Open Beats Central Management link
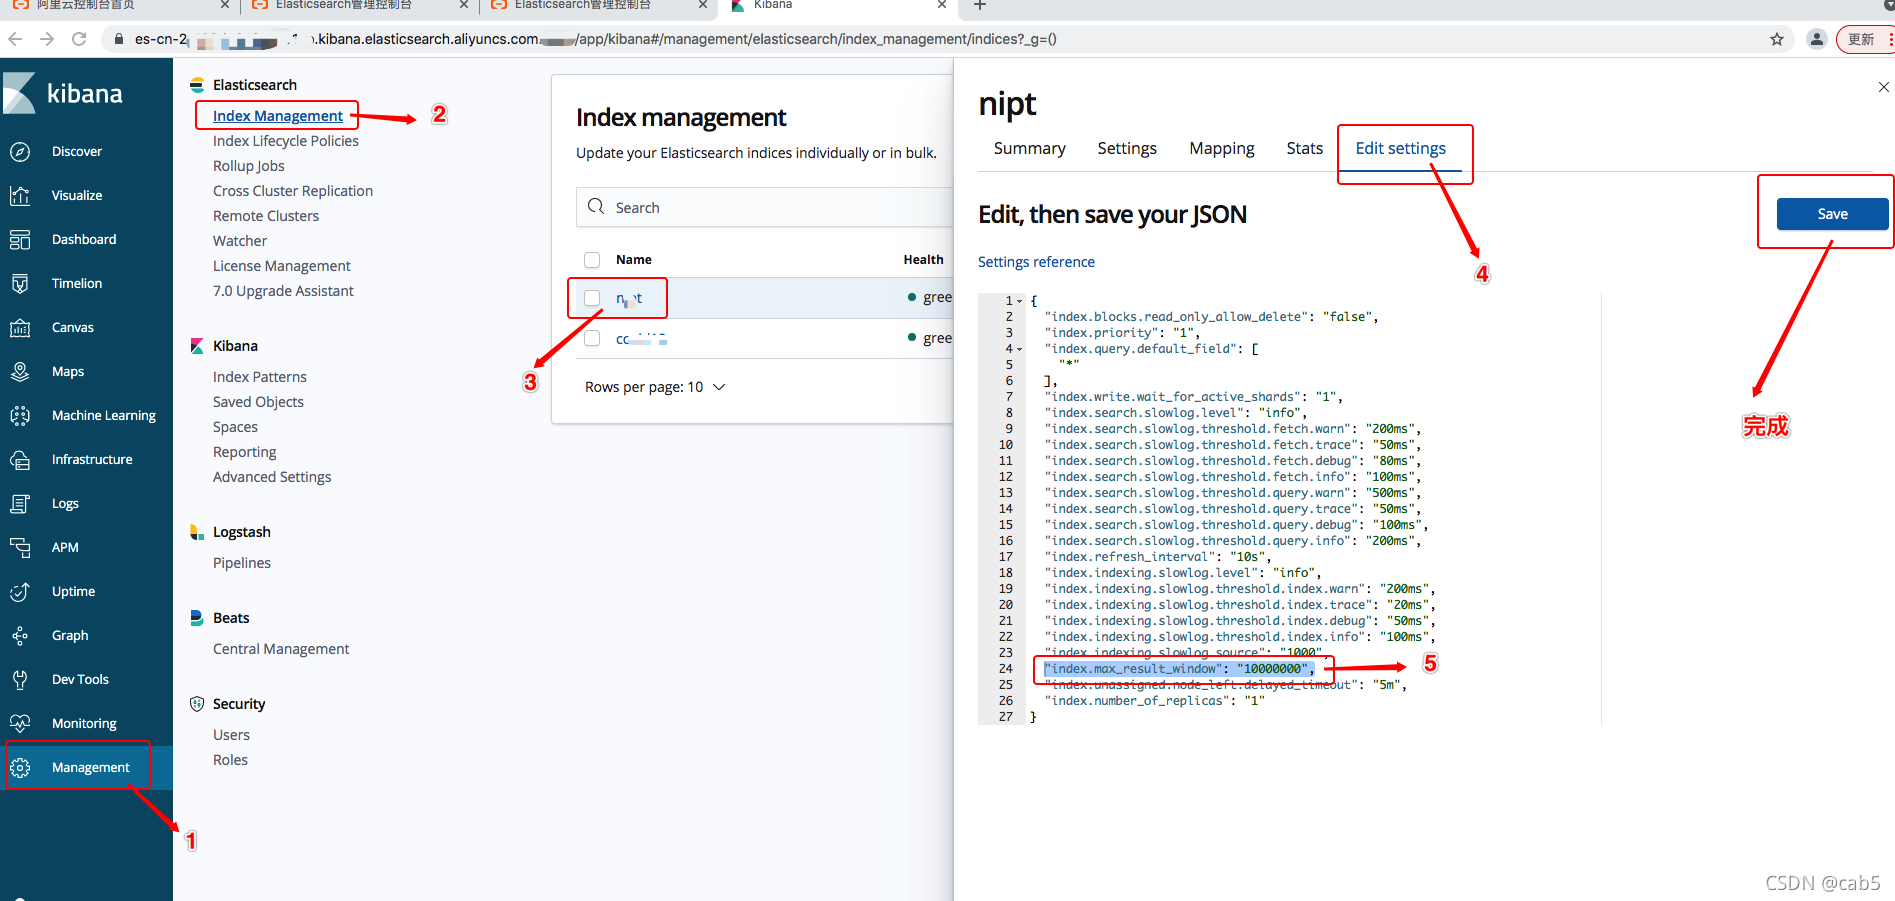The image size is (1895, 901). pyautogui.click(x=280, y=649)
